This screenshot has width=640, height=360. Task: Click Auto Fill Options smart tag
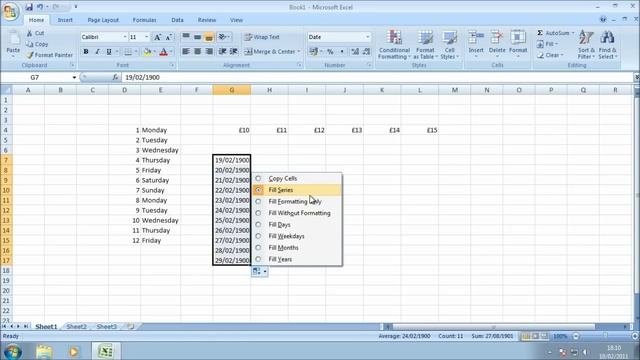pyautogui.click(x=260, y=271)
